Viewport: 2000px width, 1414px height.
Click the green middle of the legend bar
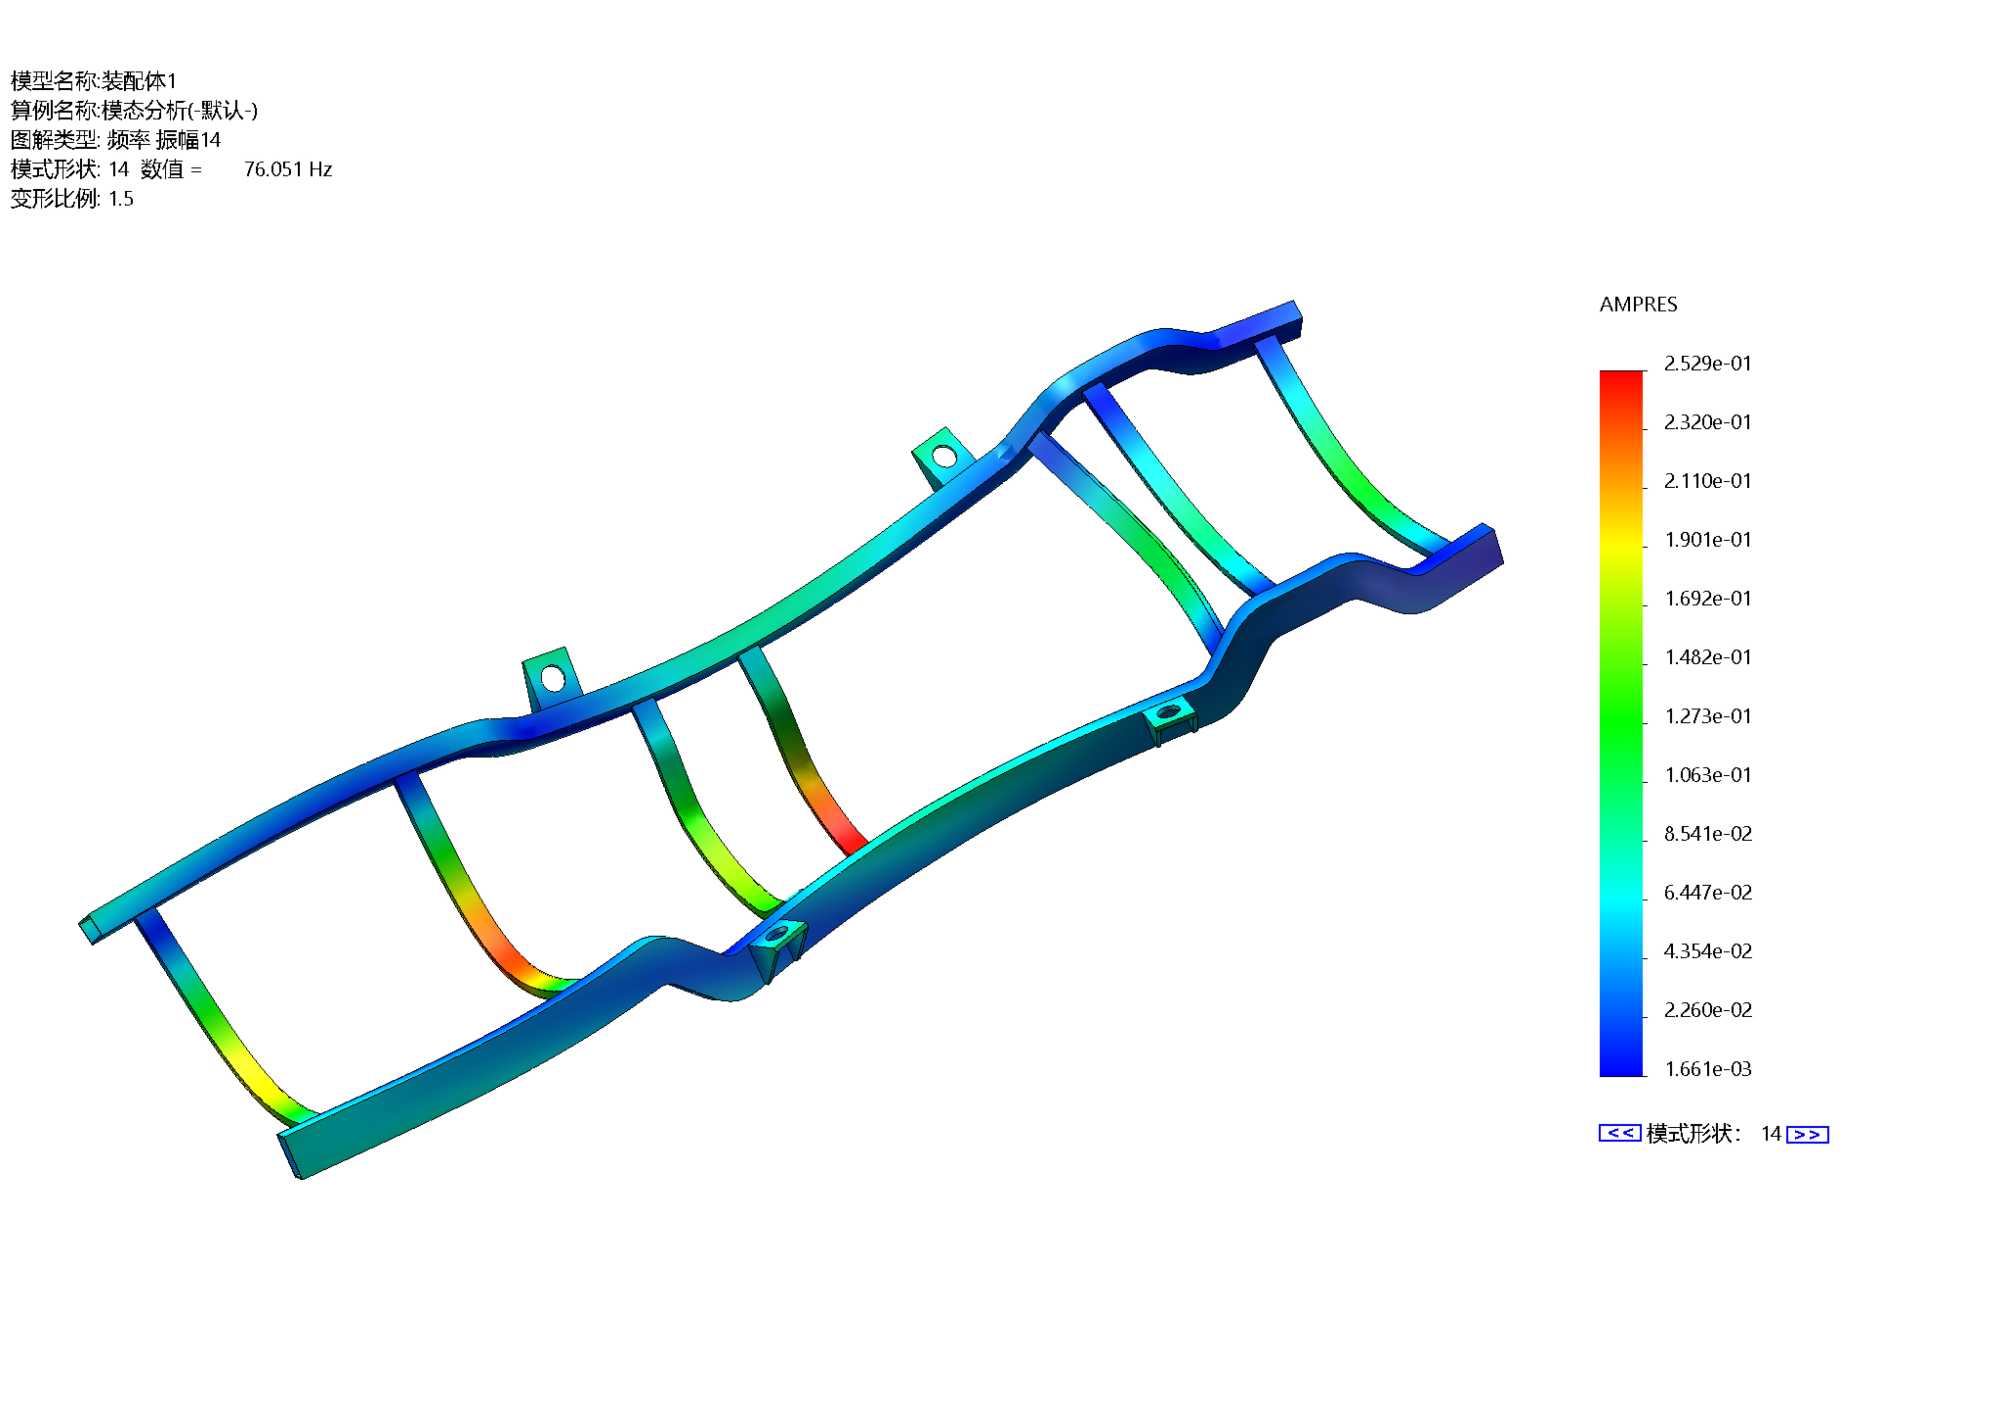[1621, 720]
